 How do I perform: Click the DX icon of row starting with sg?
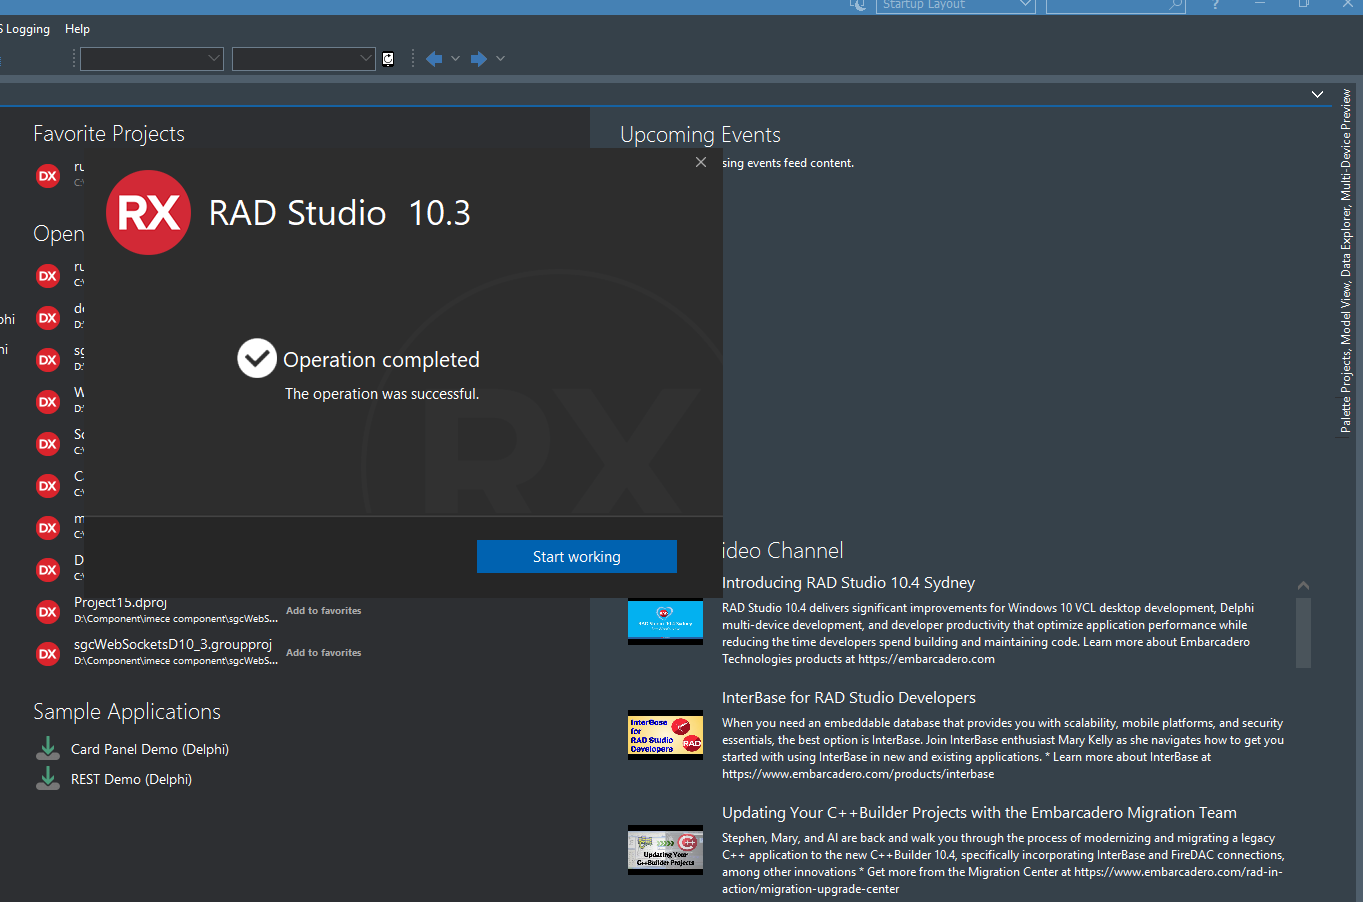pos(48,360)
